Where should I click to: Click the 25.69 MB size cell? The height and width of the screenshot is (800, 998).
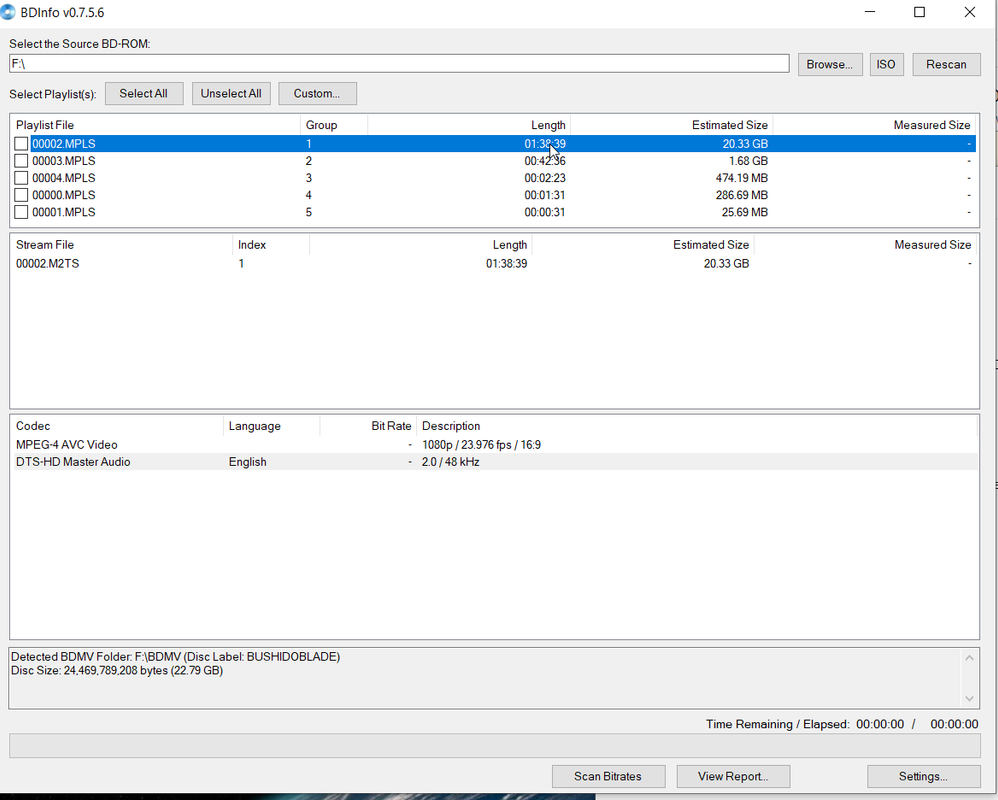(745, 213)
